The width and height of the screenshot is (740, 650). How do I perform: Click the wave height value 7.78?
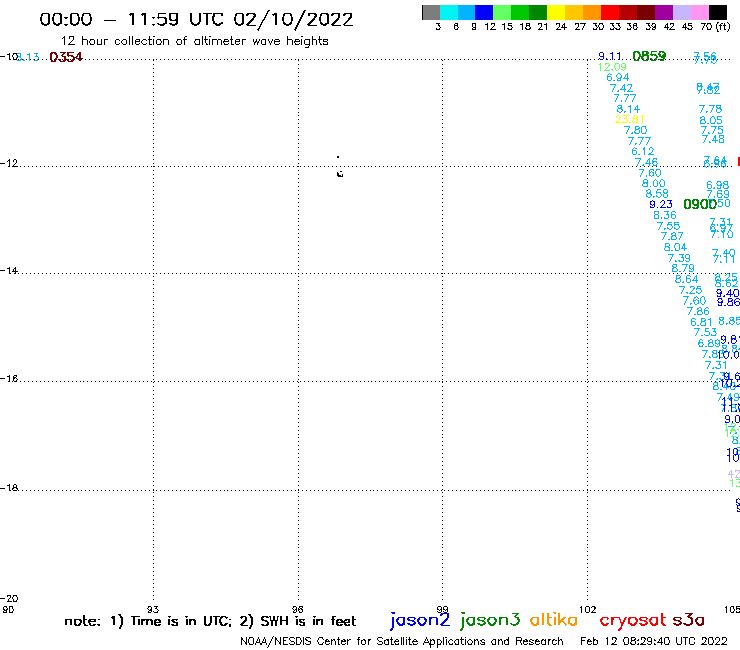710,109
